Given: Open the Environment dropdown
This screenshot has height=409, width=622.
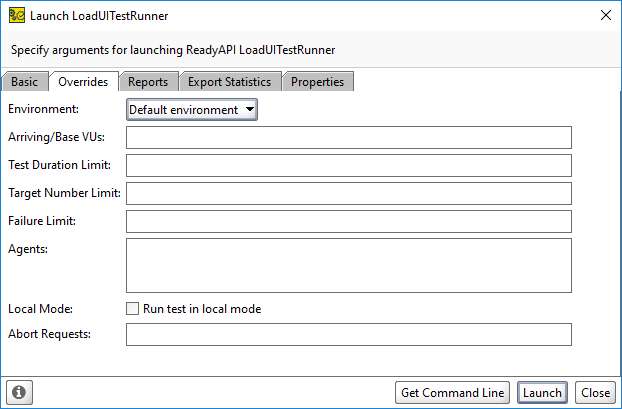Looking at the screenshot, I should click(192, 109).
